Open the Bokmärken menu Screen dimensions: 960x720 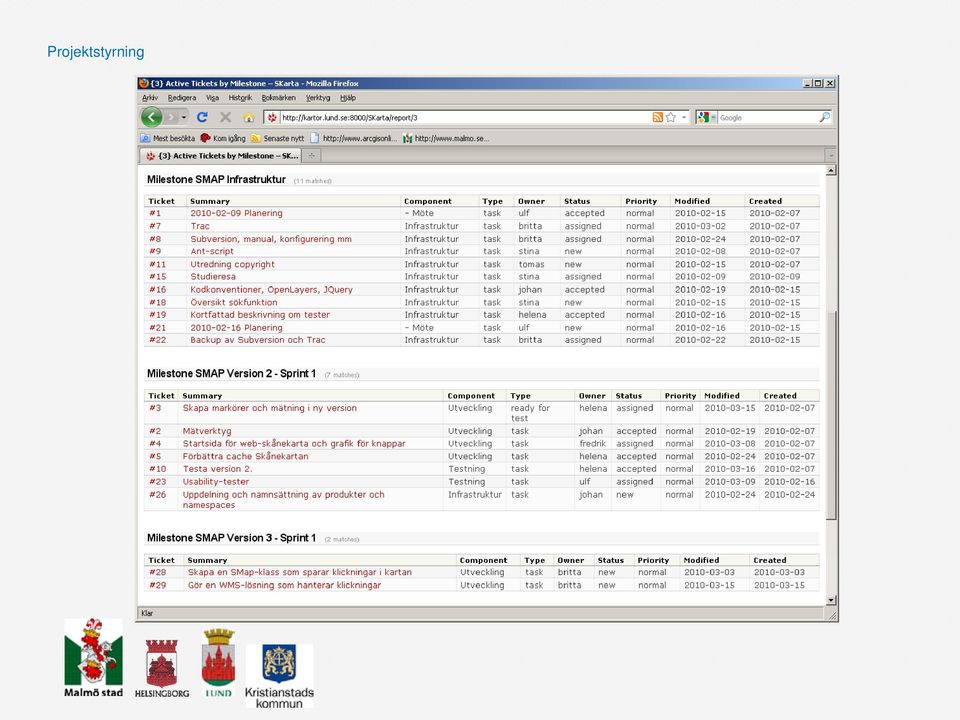point(279,98)
